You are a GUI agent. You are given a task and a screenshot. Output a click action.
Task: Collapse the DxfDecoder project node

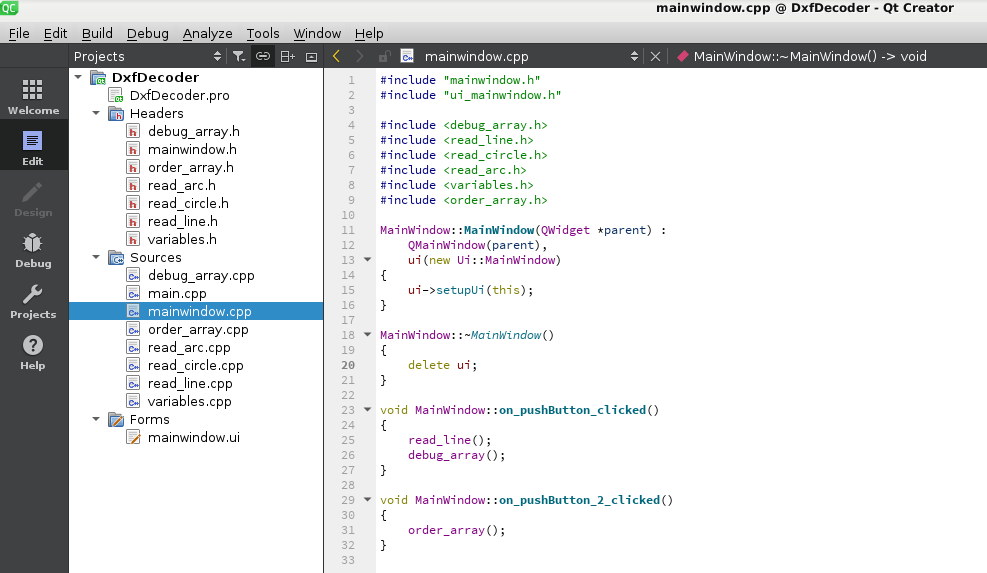point(78,77)
